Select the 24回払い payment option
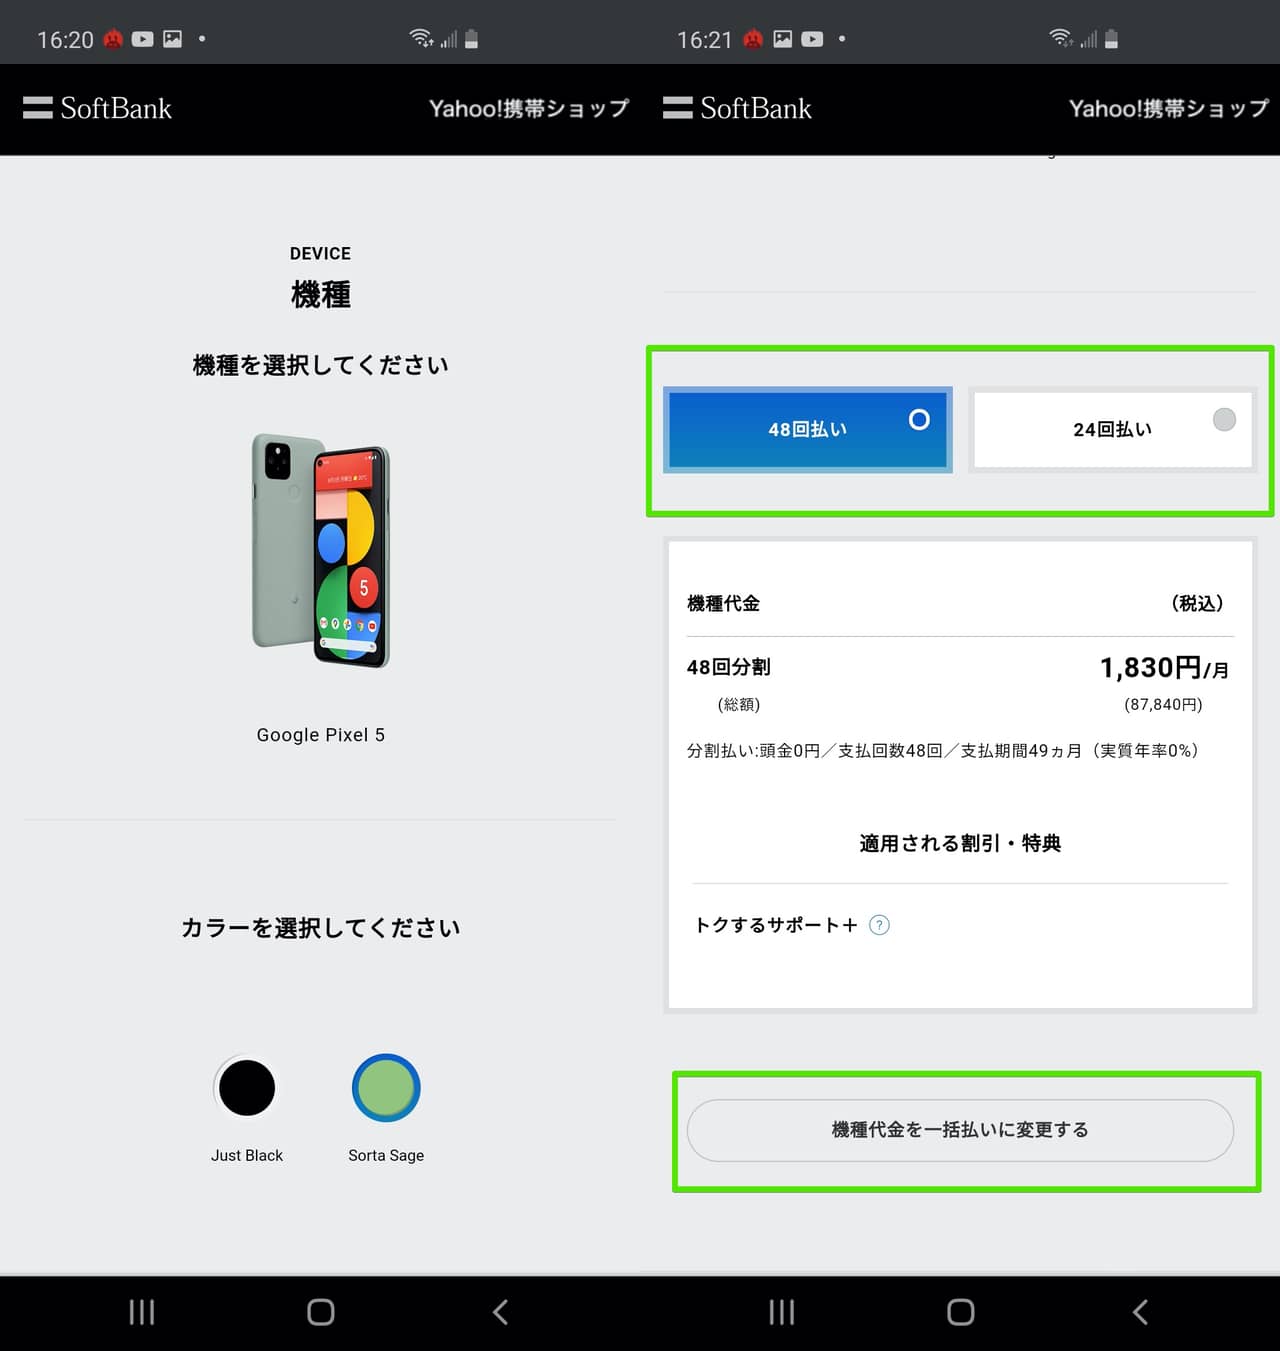Viewport: 1280px width, 1351px height. 1112,429
